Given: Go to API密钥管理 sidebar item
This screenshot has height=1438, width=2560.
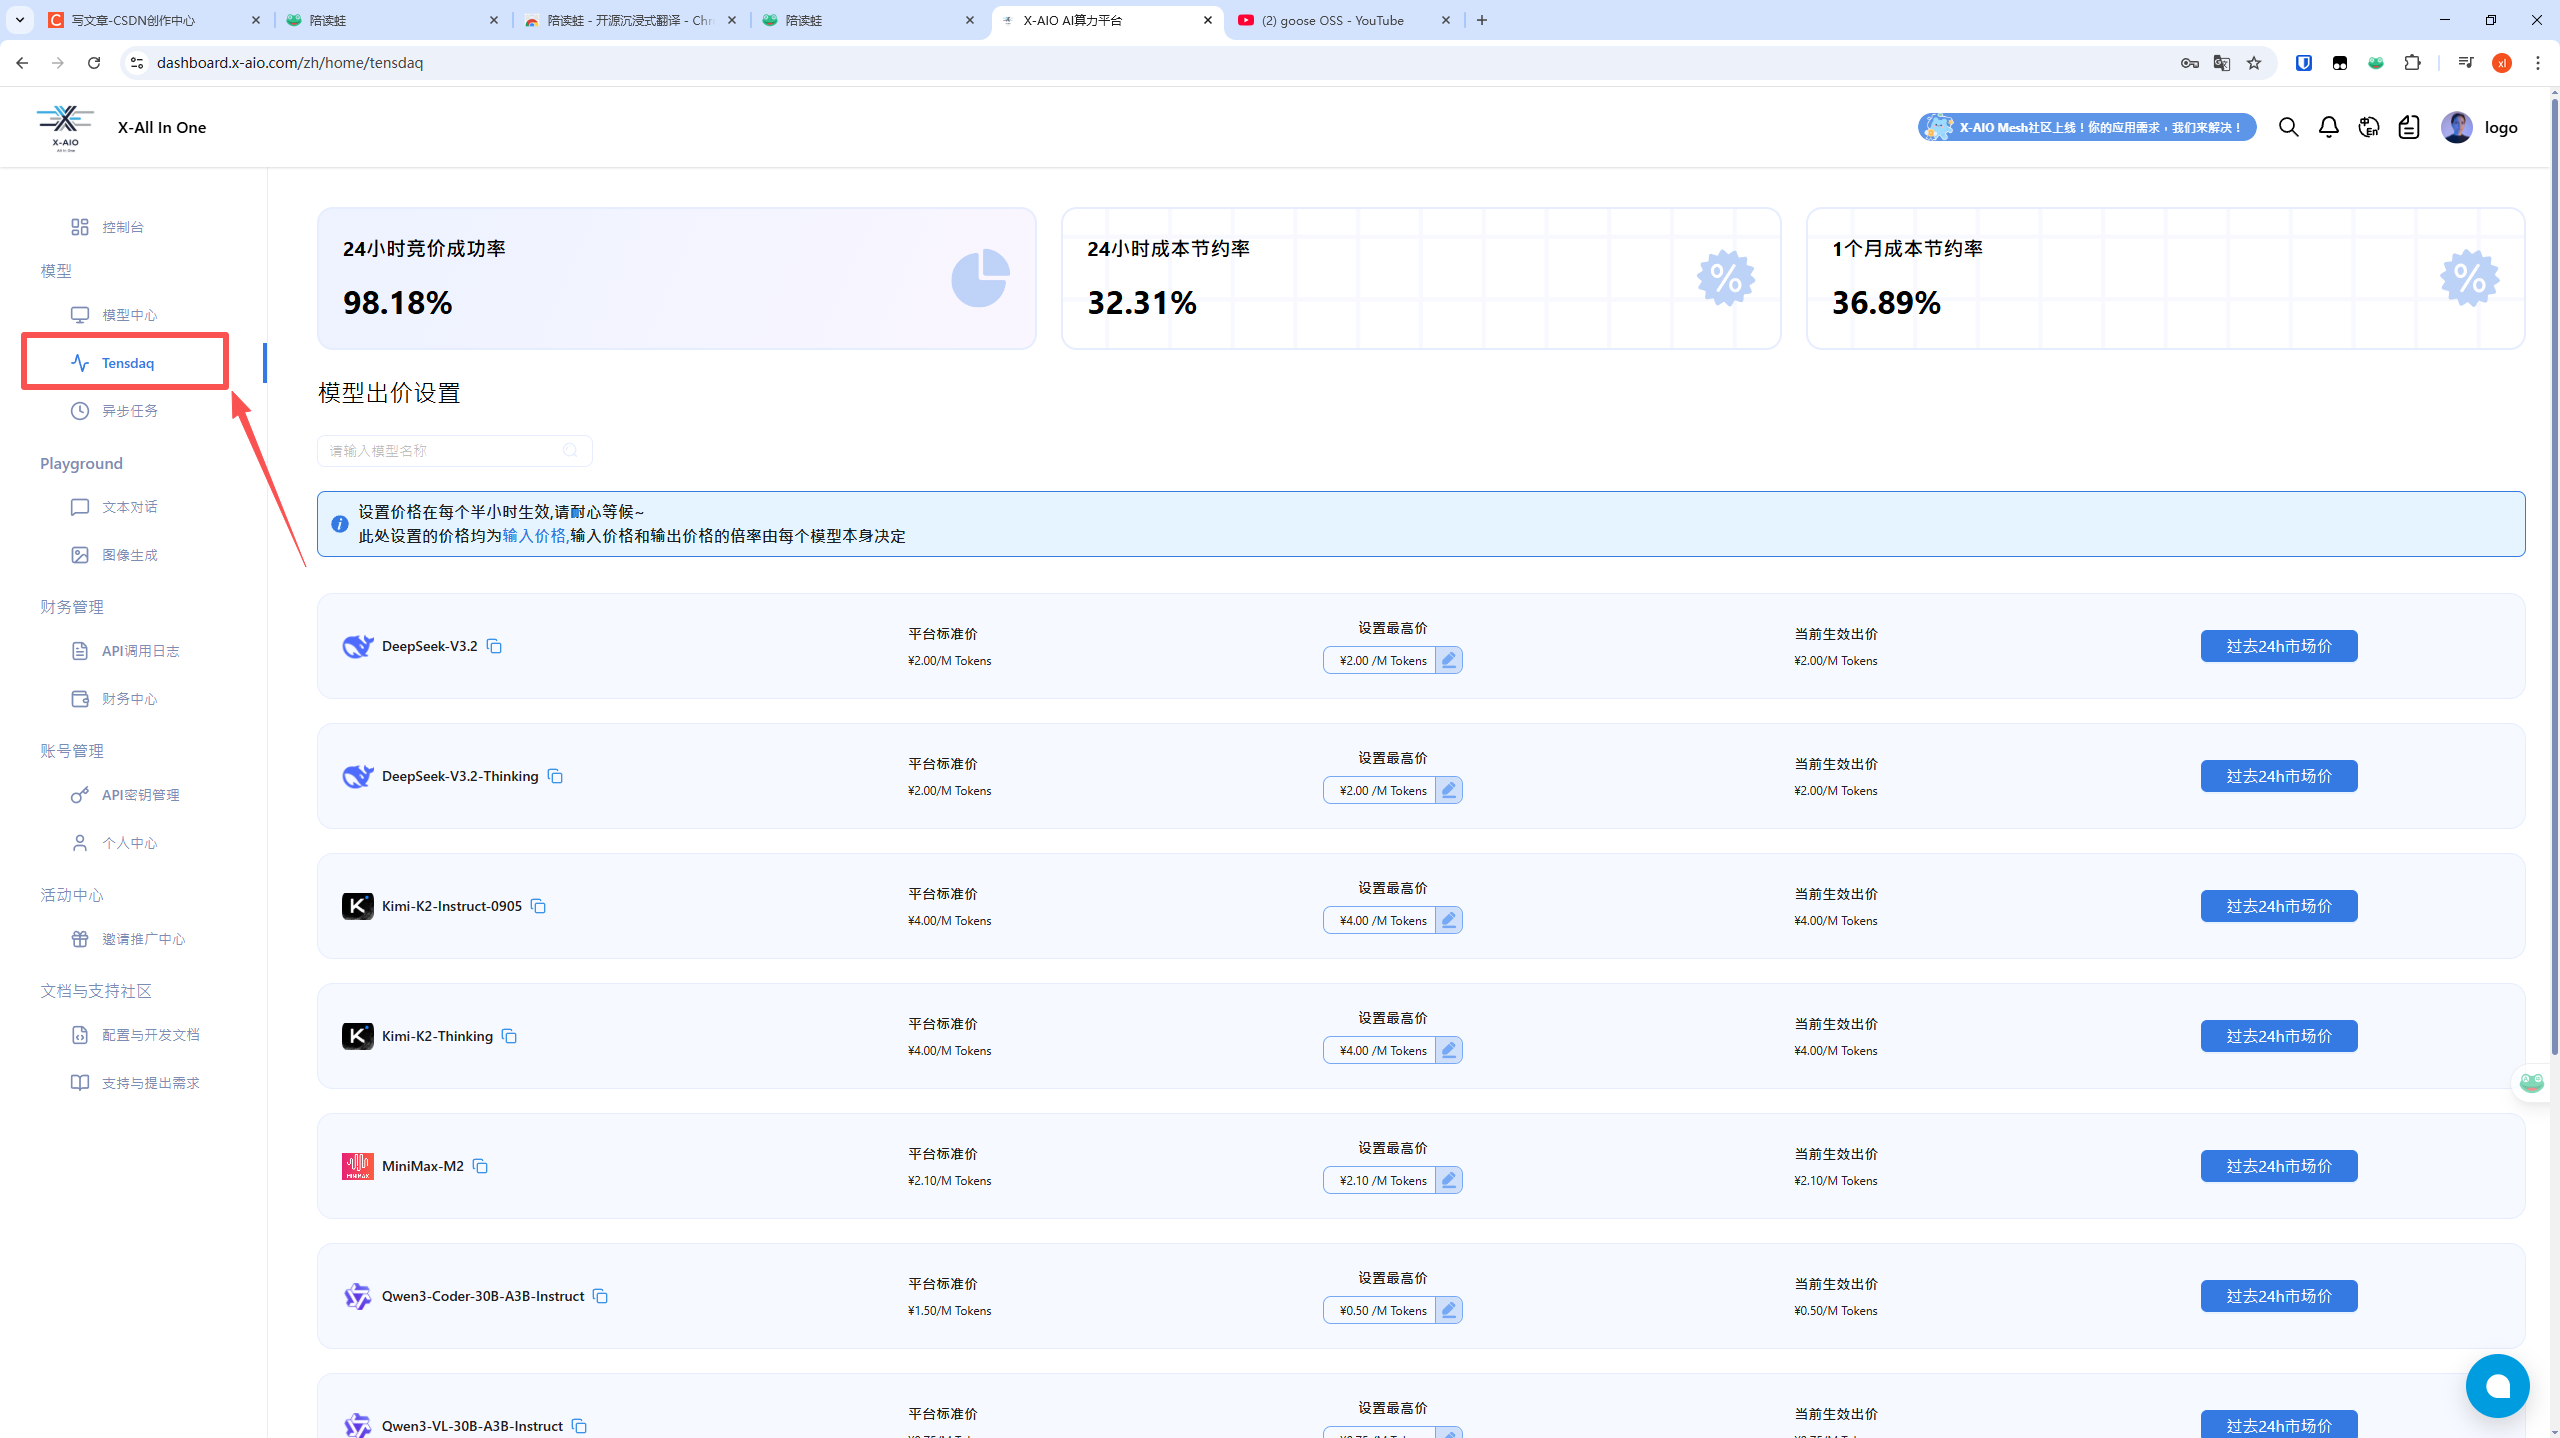Looking at the screenshot, I should tap(140, 795).
